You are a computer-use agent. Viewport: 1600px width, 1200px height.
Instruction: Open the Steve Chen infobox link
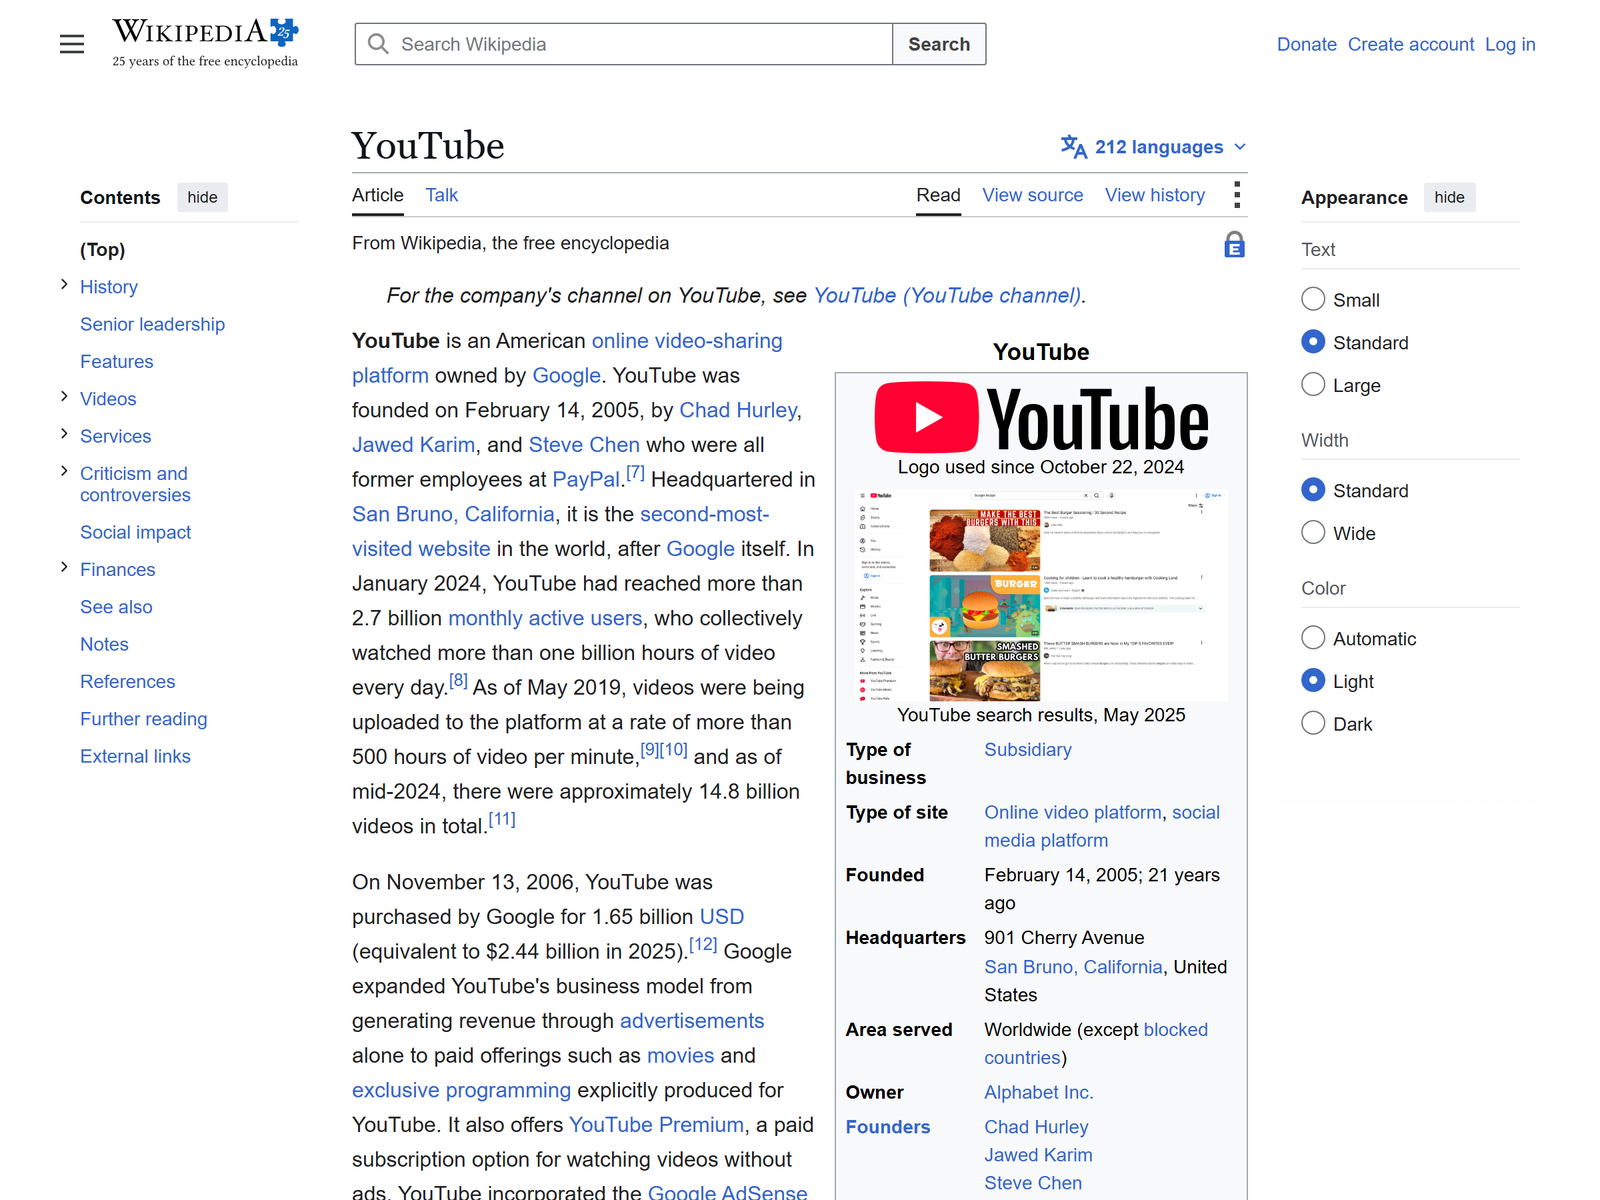pyautogui.click(x=1033, y=1183)
